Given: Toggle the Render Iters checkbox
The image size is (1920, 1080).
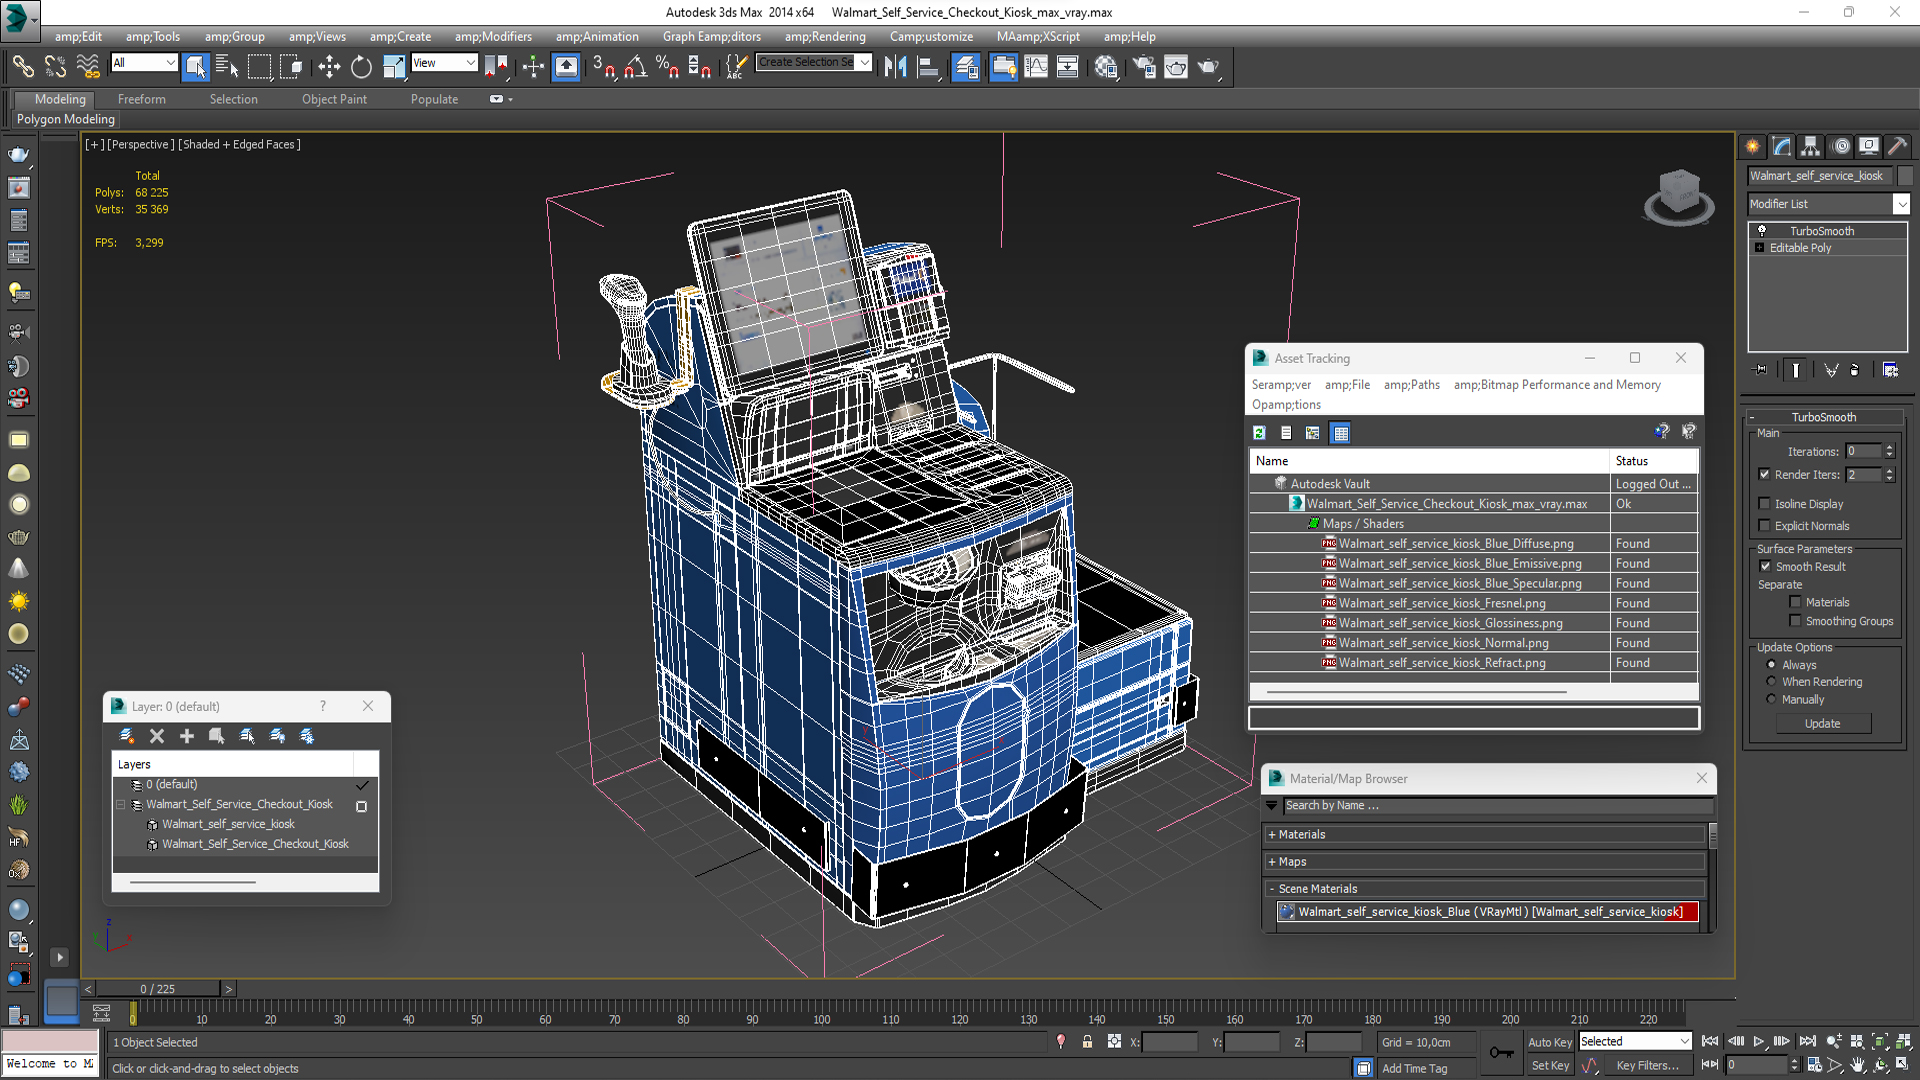Looking at the screenshot, I should pyautogui.click(x=1764, y=475).
